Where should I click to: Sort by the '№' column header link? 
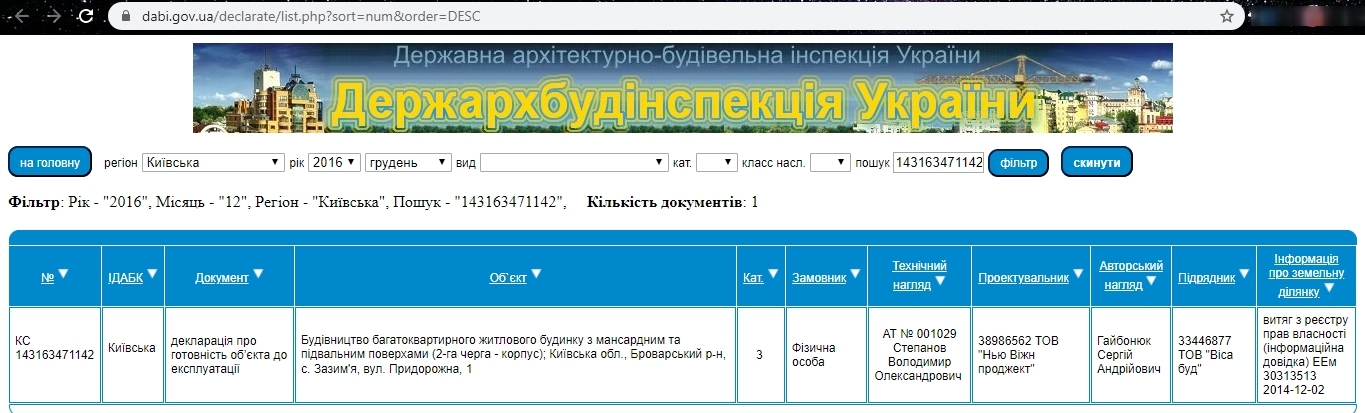click(47, 278)
